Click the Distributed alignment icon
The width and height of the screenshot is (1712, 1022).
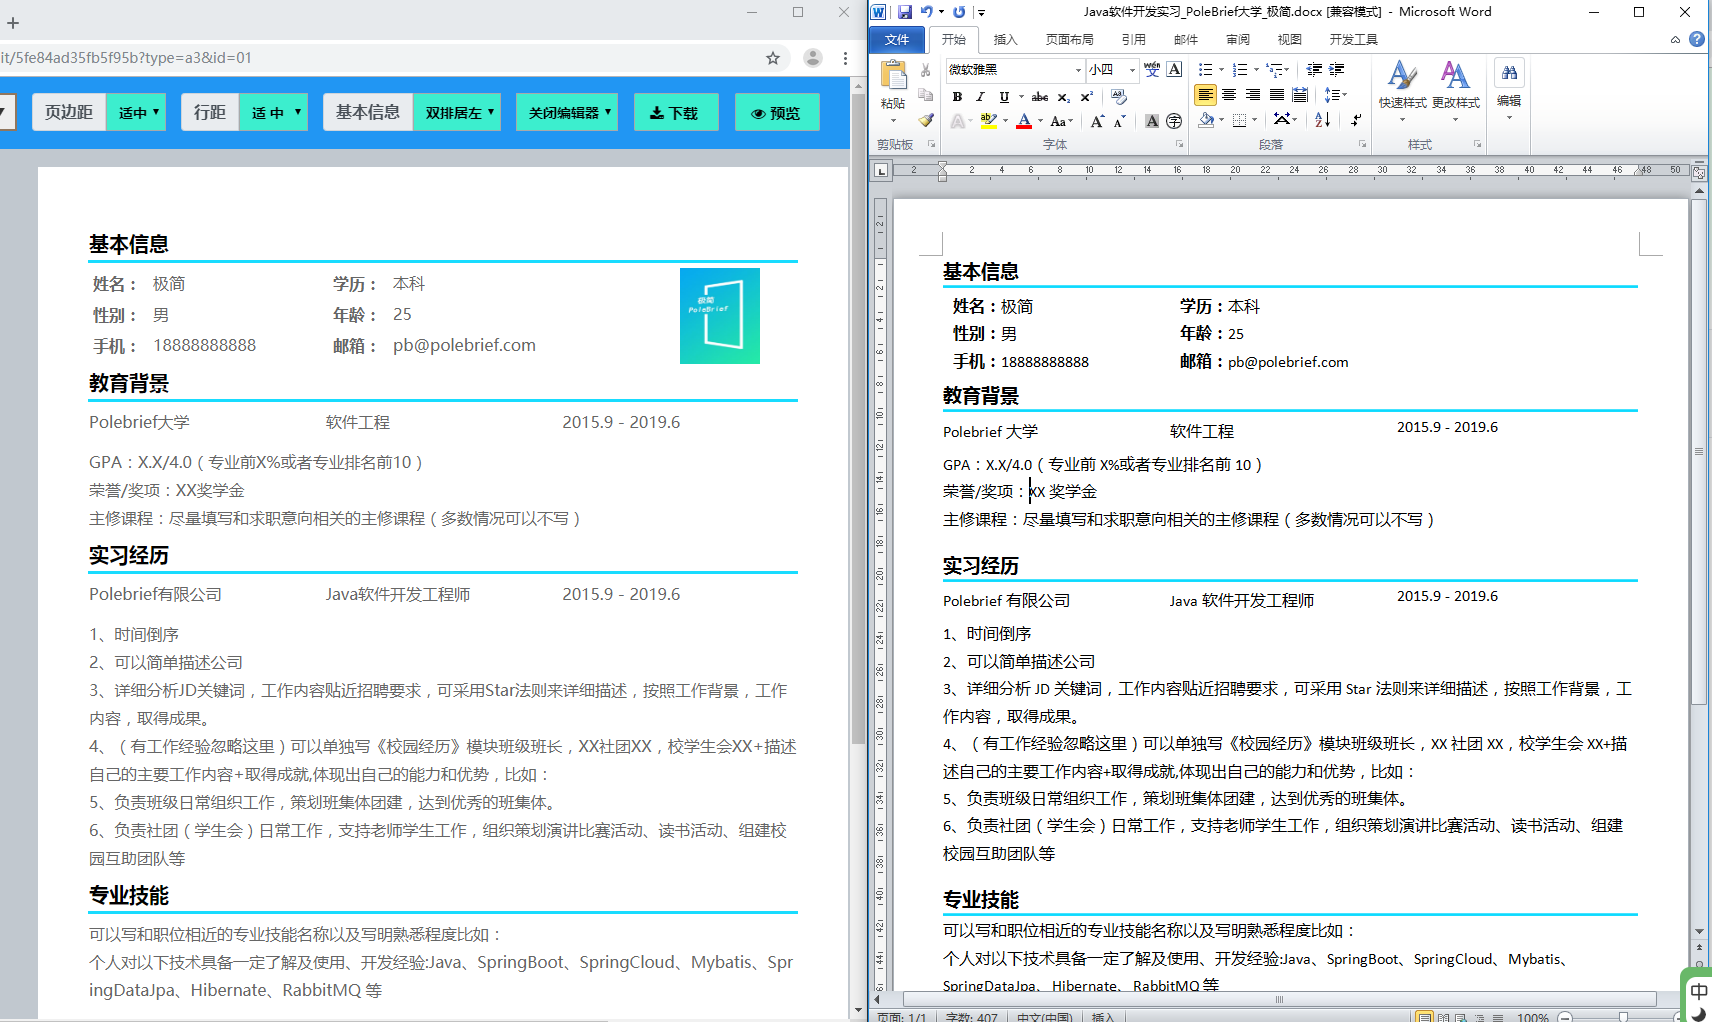click(1300, 94)
